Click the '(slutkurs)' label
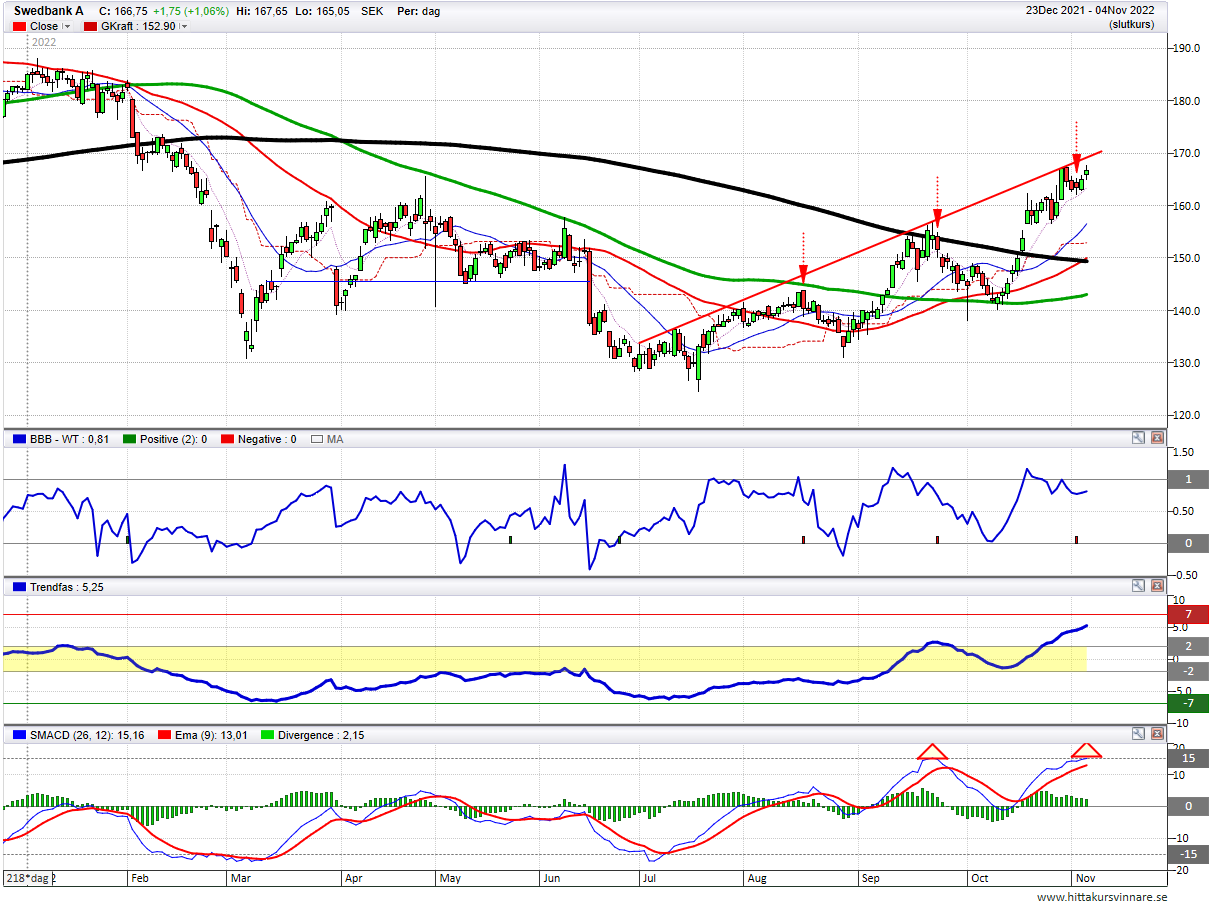 coord(1131,25)
